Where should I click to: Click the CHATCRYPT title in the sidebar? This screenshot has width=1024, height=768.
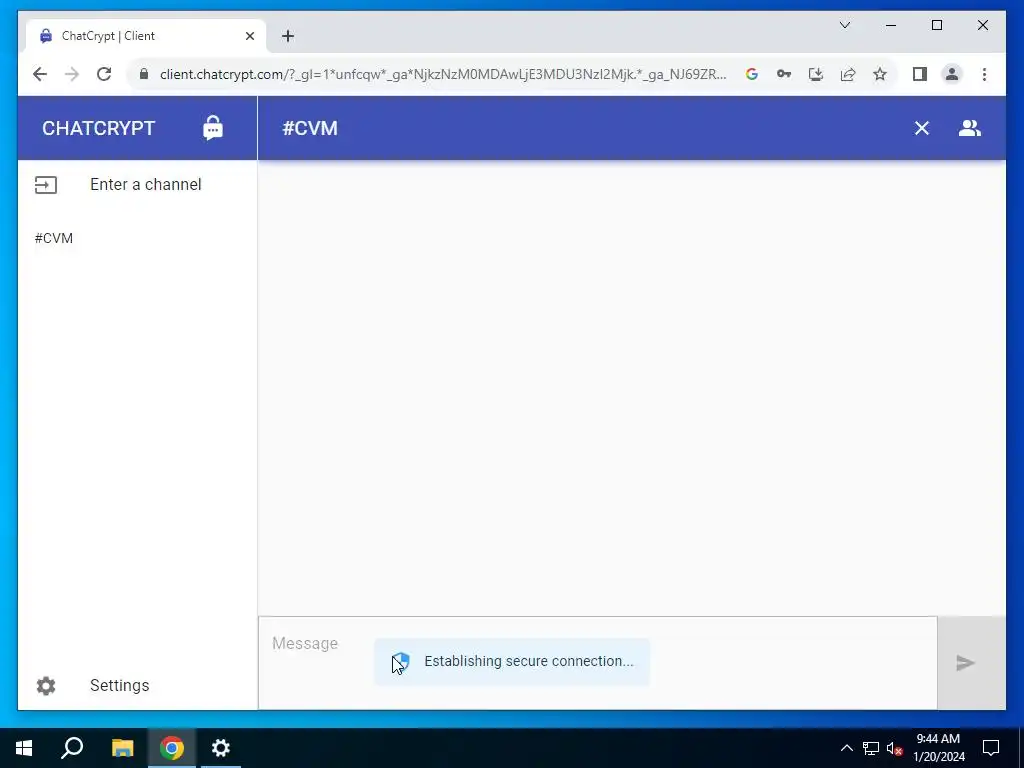[x=99, y=128]
